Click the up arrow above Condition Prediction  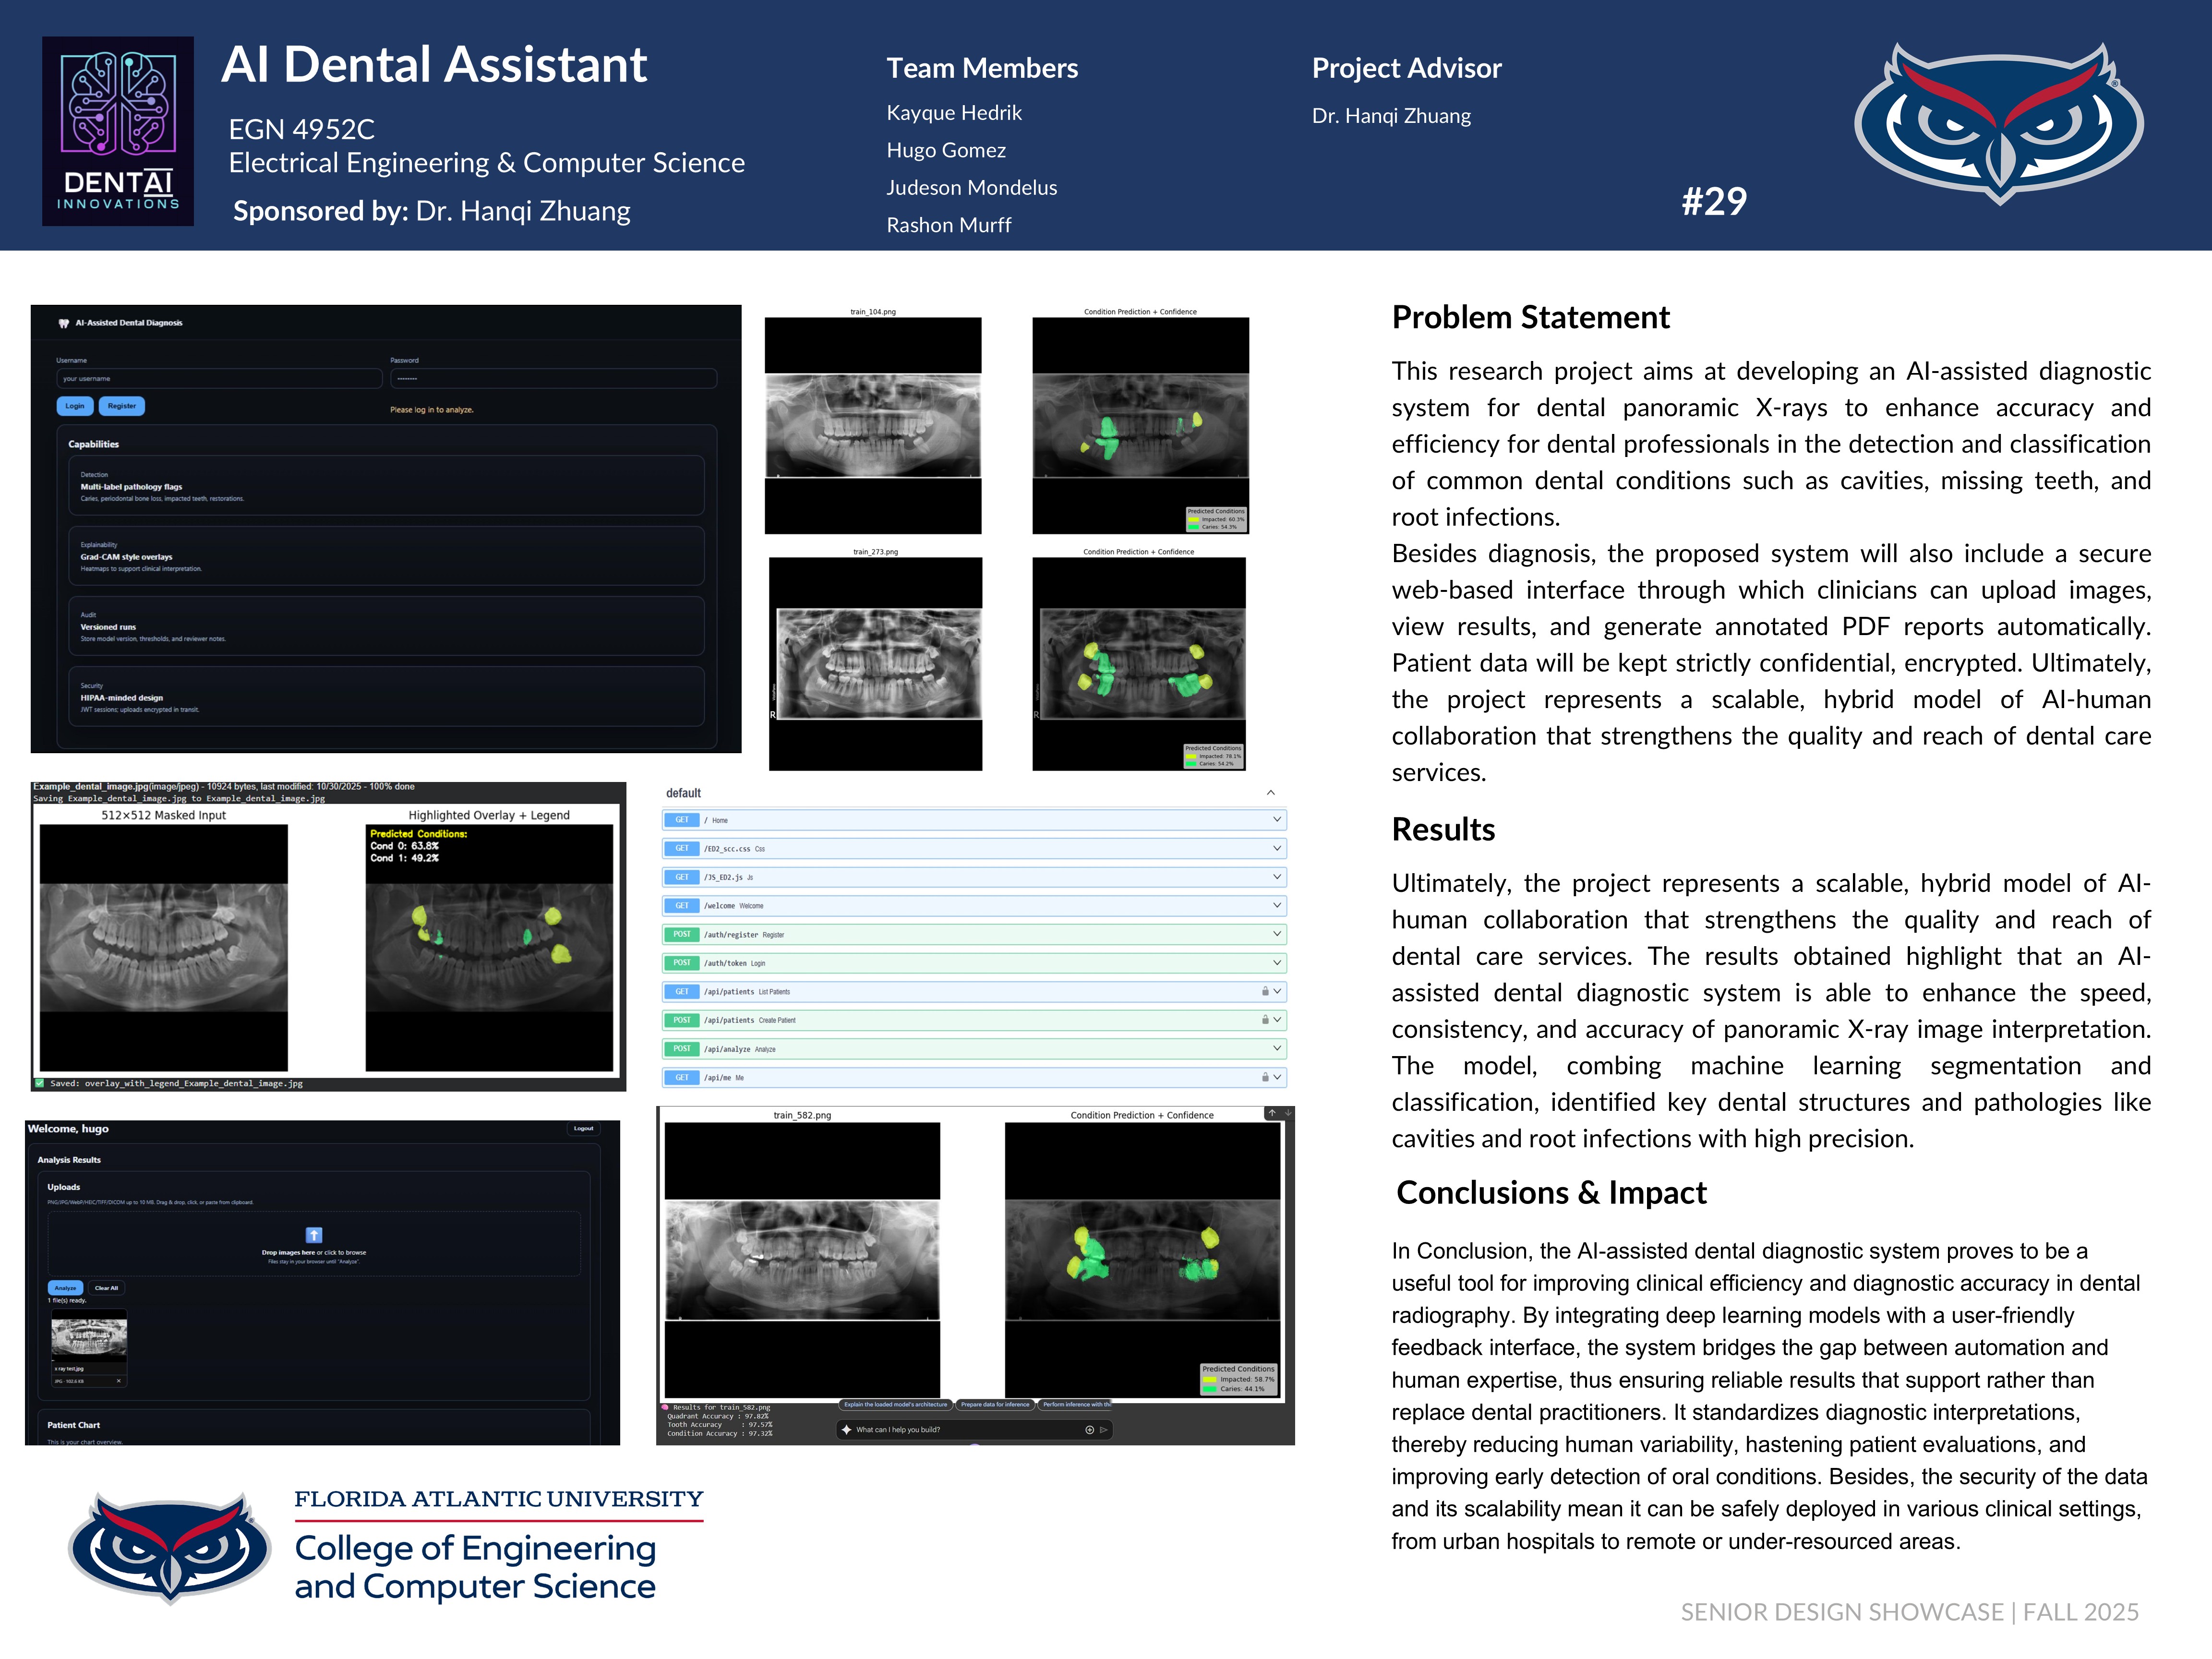tap(1271, 1113)
